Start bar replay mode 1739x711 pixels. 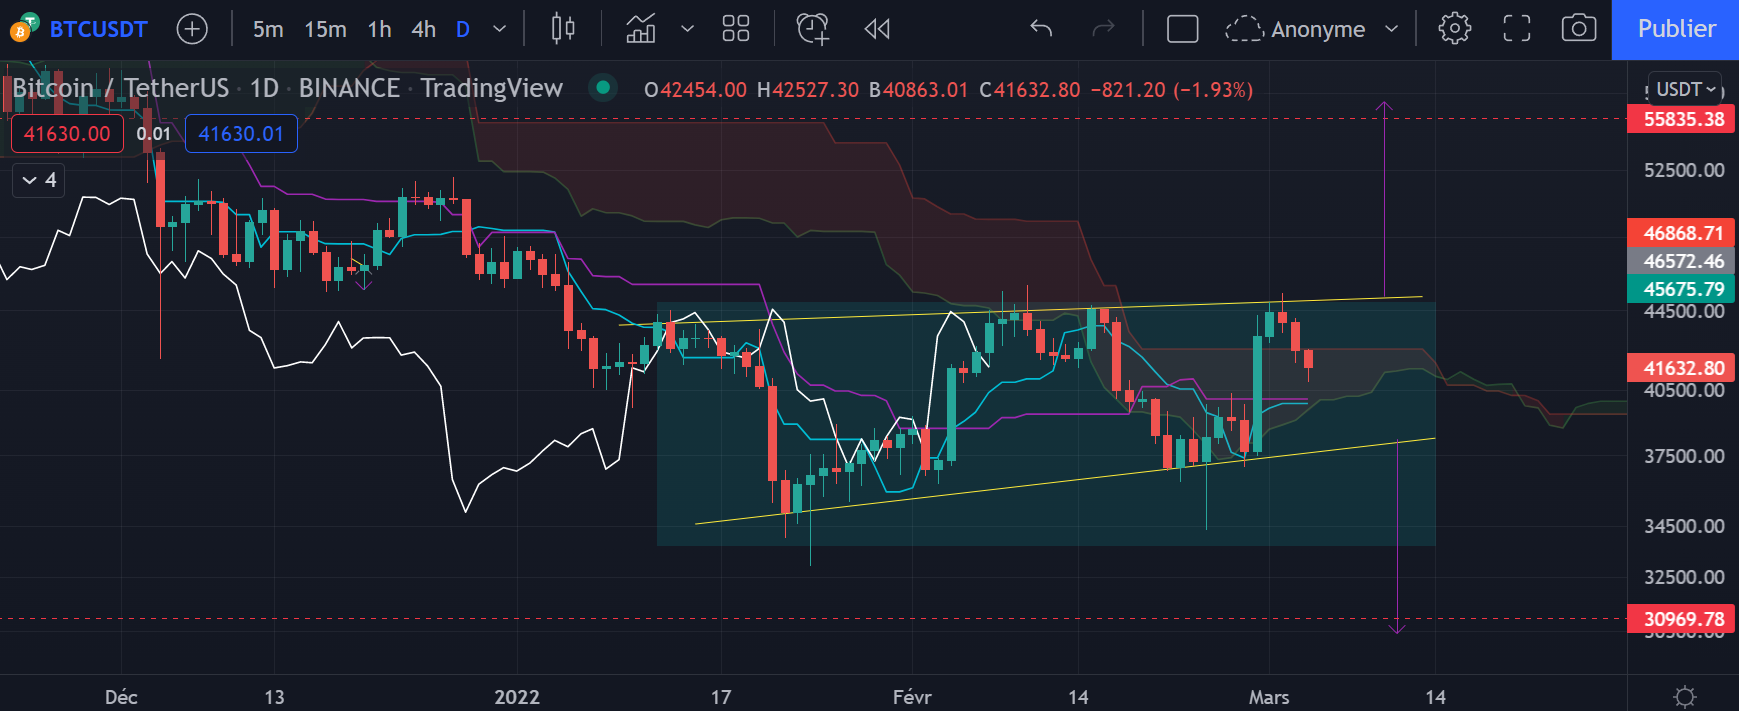(x=877, y=29)
